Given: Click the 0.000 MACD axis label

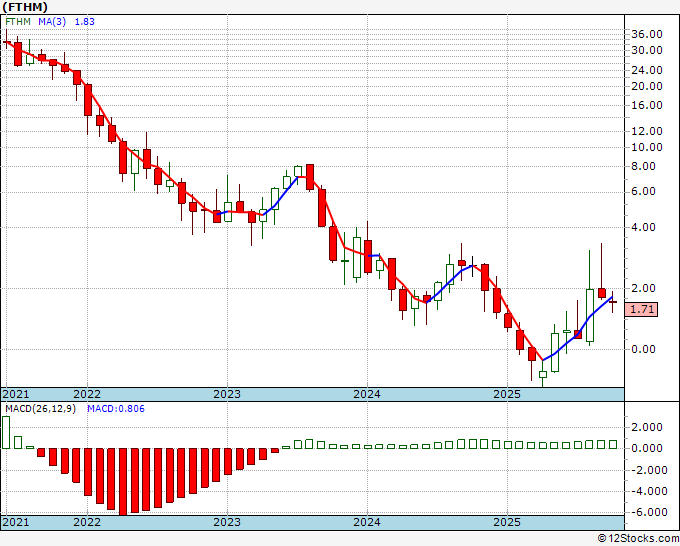Looking at the screenshot, I should (647, 448).
